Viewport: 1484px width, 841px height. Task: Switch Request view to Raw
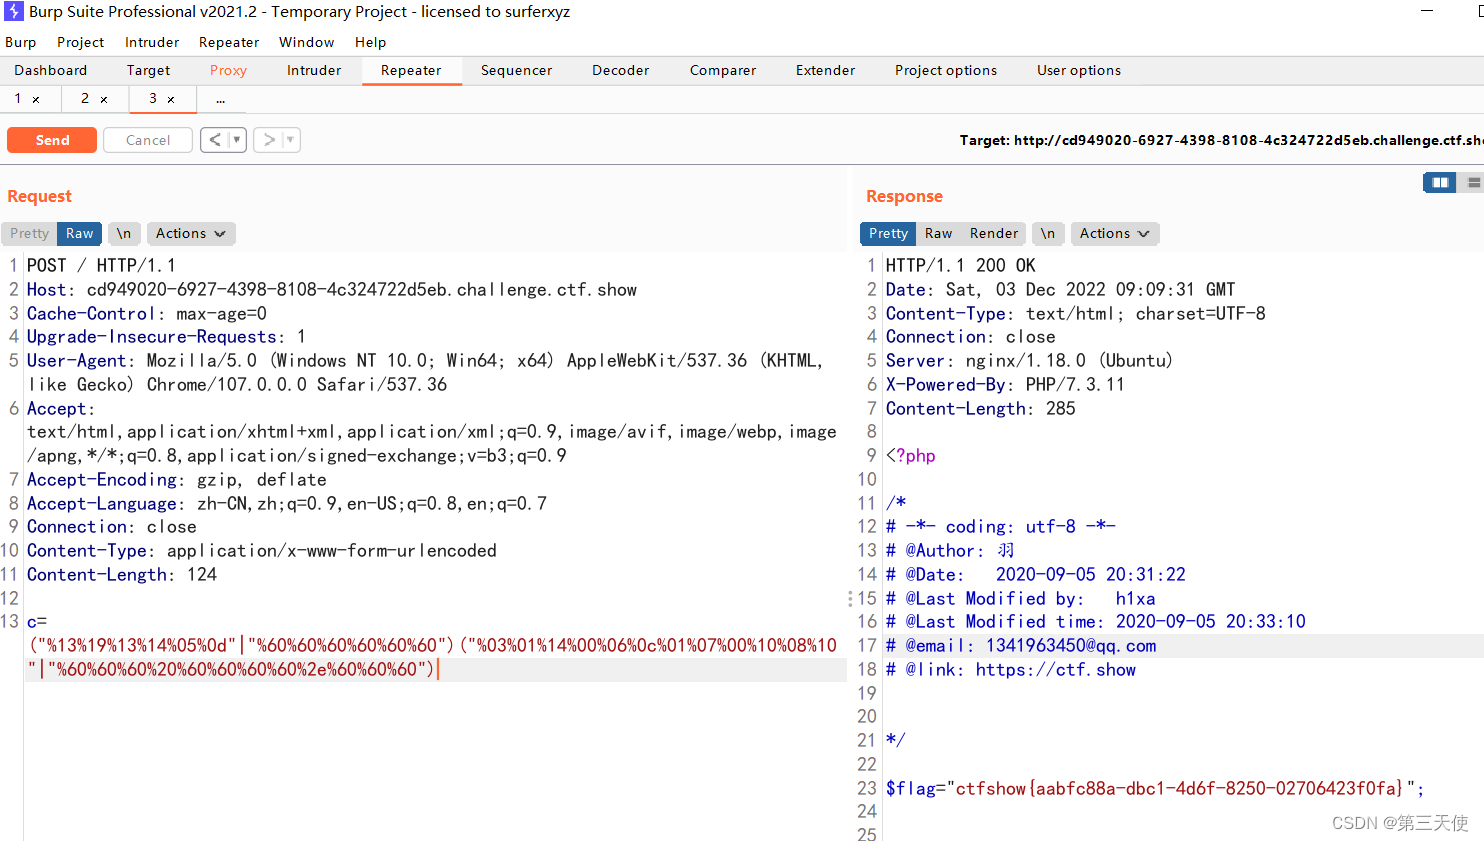(x=80, y=233)
